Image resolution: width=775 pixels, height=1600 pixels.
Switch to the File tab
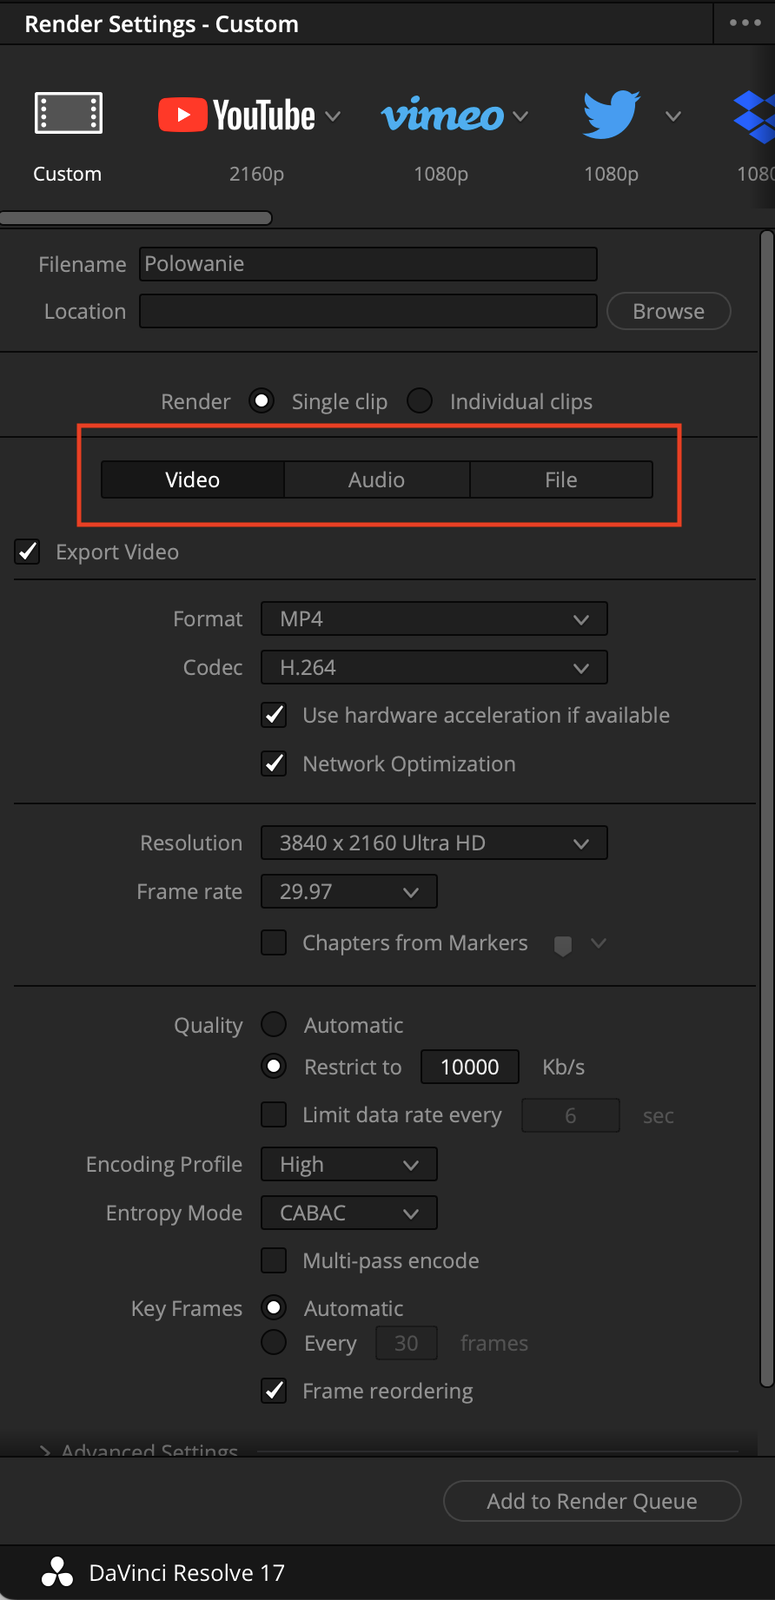click(560, 479)
